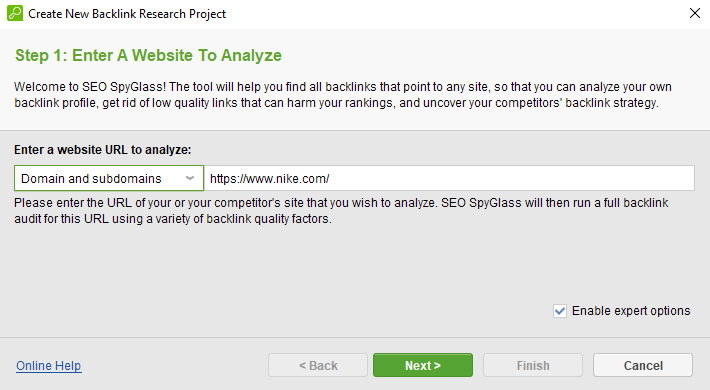Click the disabled Finish button
Viewport: 710px width, 390px height.
pyautogui.click(x=533, y=365)
